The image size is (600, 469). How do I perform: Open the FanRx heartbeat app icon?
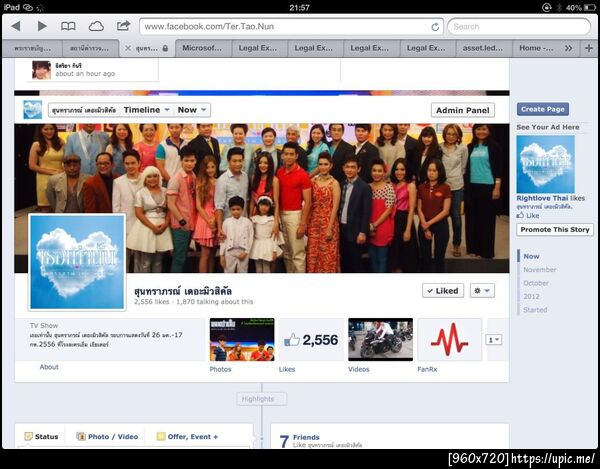pyautogui.click(x=450, y=339)
